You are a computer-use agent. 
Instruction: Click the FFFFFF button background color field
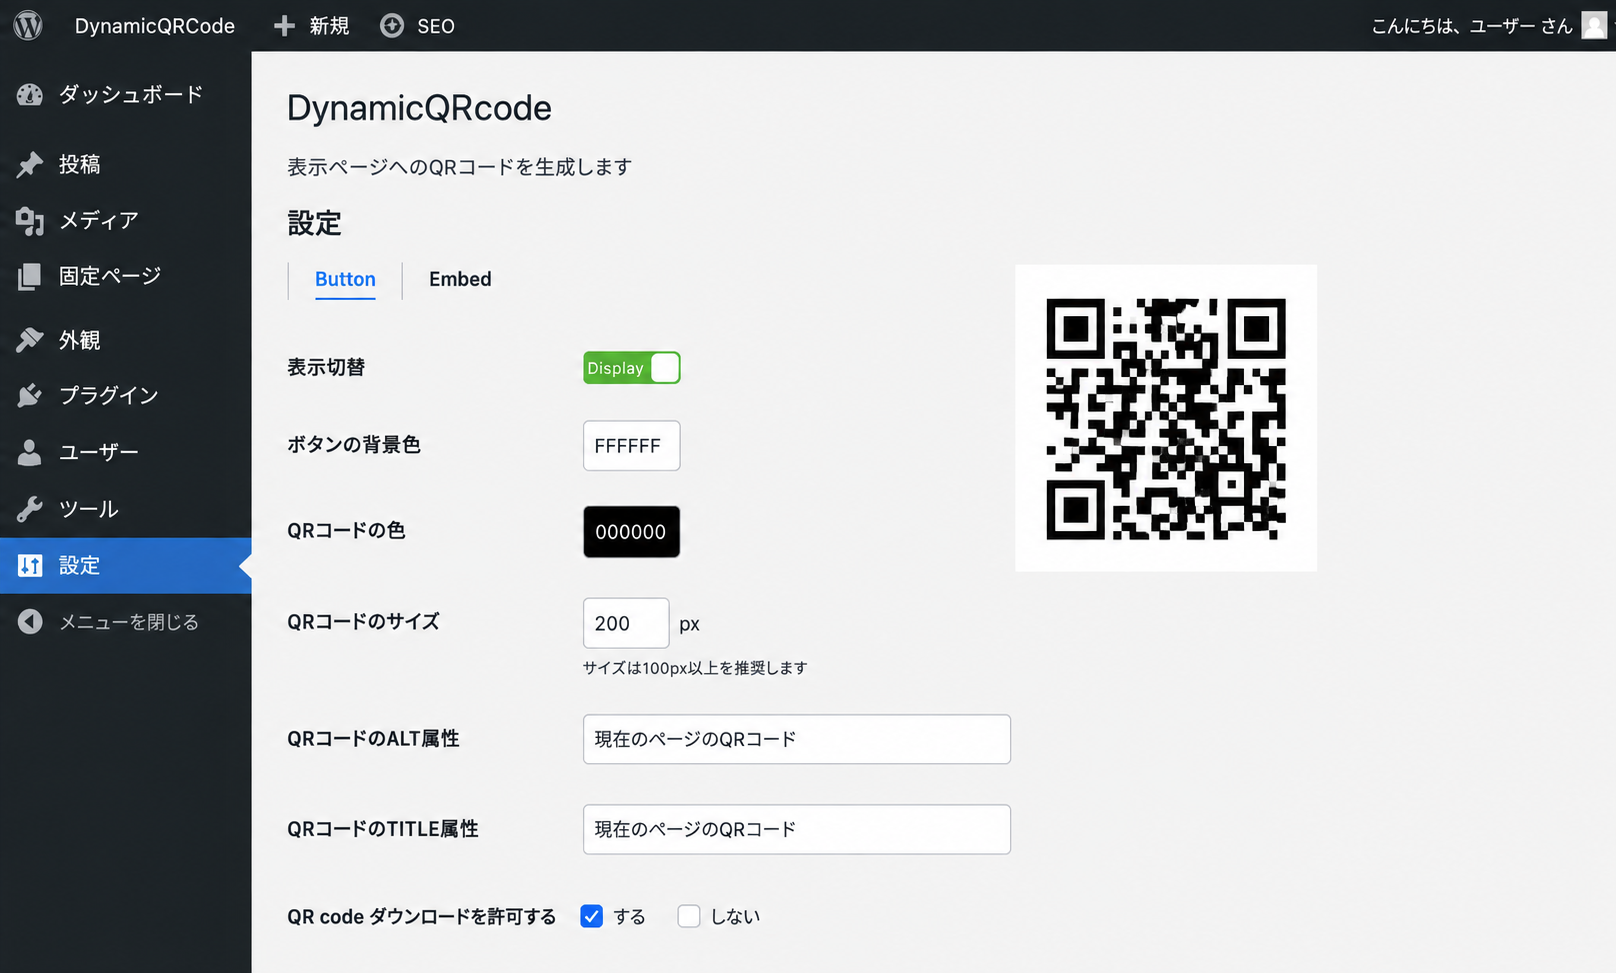point(632,446)
